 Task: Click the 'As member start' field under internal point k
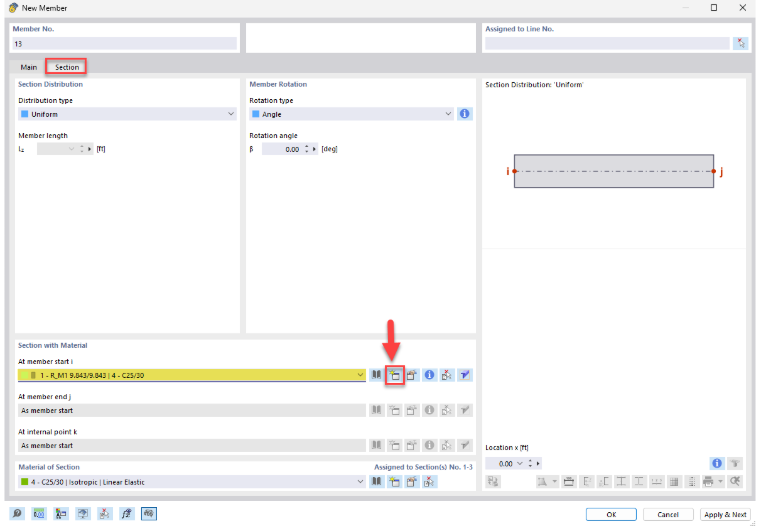(x=192, y=445)
